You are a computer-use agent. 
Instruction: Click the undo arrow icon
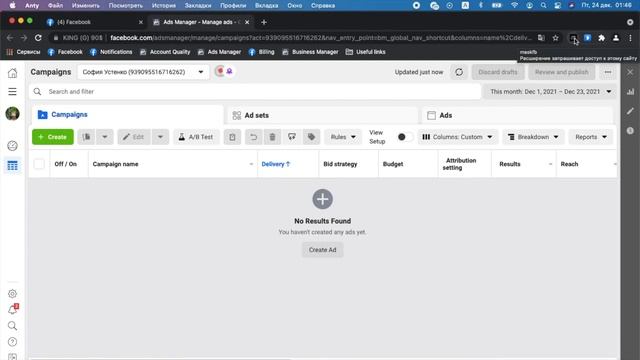(x=253, y=137)
